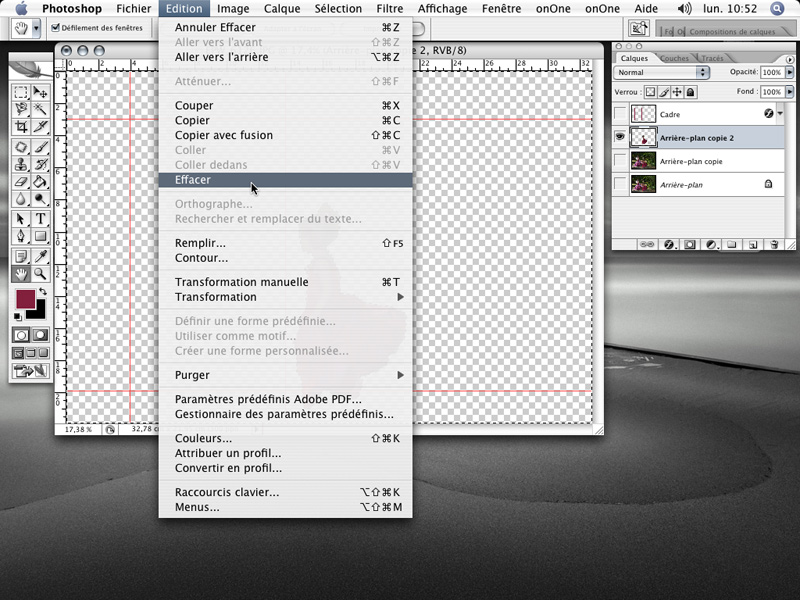Select the Clone Stamp tool
This screenshot has width=800, height=600.
(x=21, y=164)
